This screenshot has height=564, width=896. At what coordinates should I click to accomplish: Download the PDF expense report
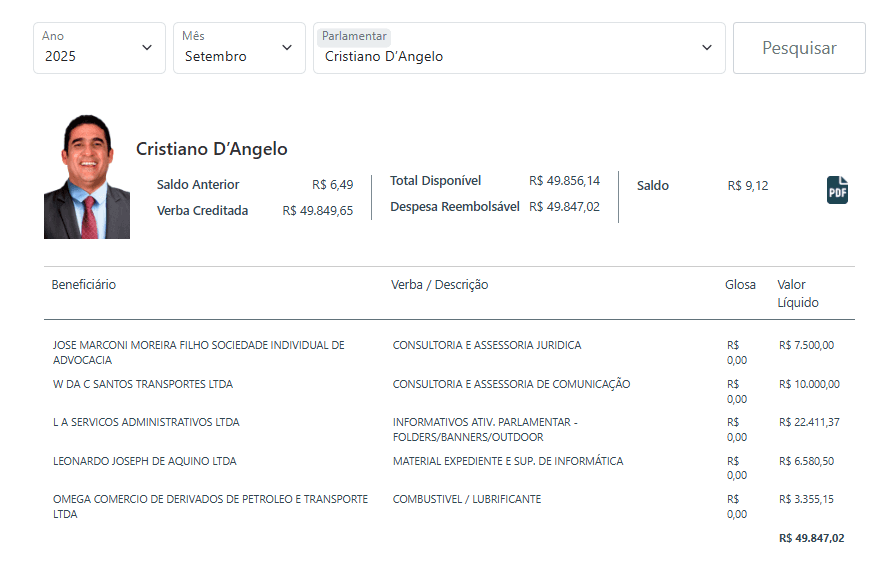(837, 189)
